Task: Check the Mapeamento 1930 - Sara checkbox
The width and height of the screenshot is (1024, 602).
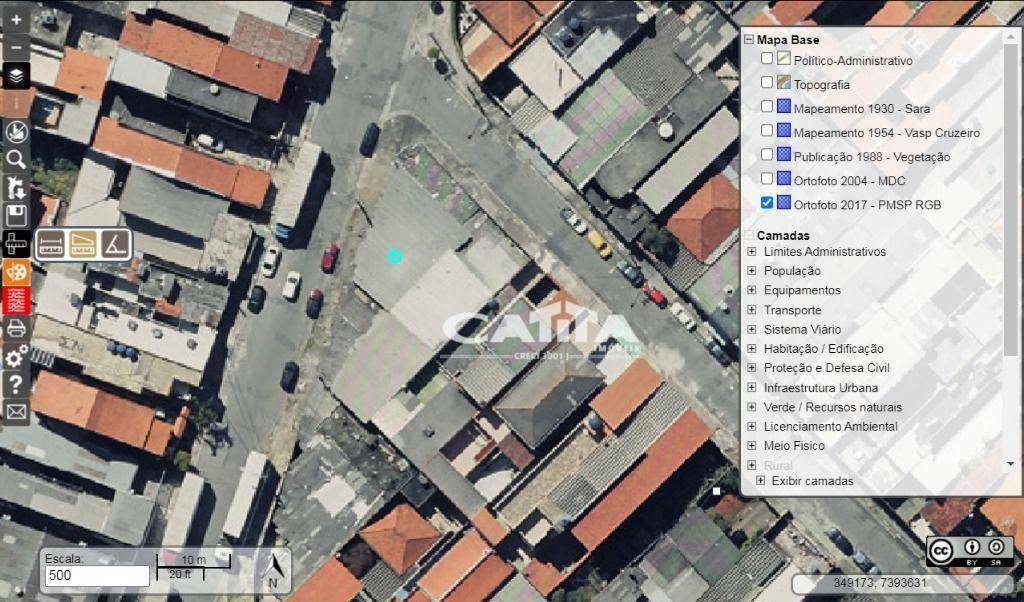Action: click(767, 106)
